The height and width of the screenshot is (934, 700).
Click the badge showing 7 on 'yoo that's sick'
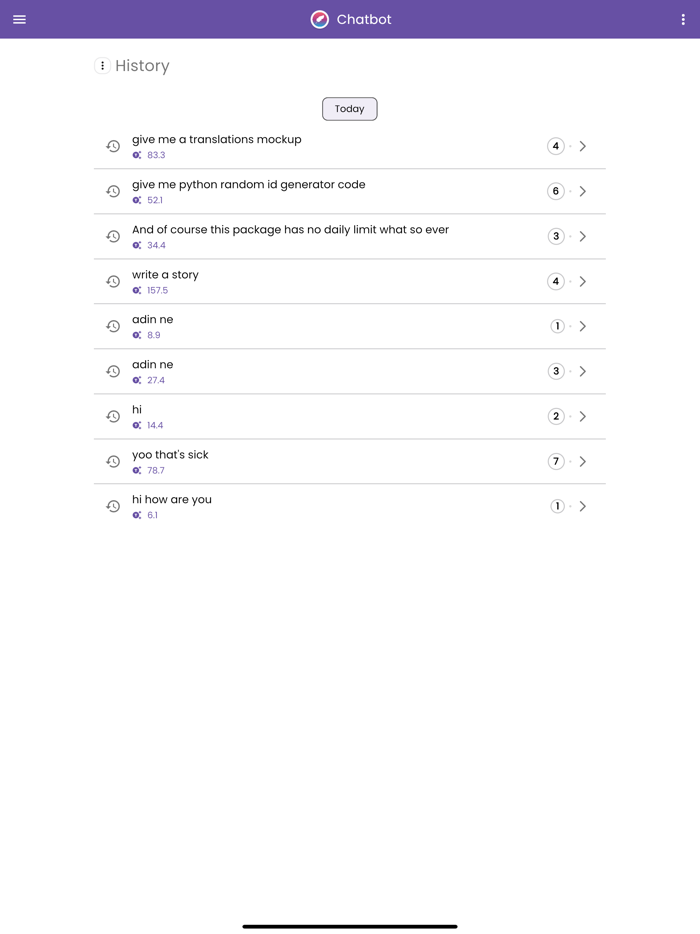pyautogui.click(x=556, y=461)
